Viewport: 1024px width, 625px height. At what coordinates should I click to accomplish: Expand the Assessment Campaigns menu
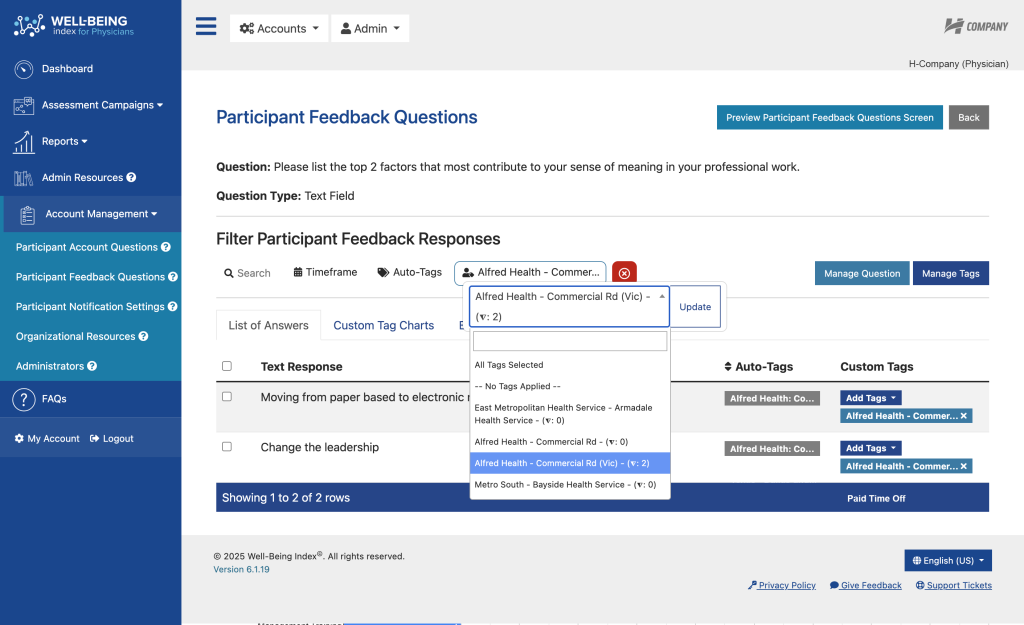point(102,104)
